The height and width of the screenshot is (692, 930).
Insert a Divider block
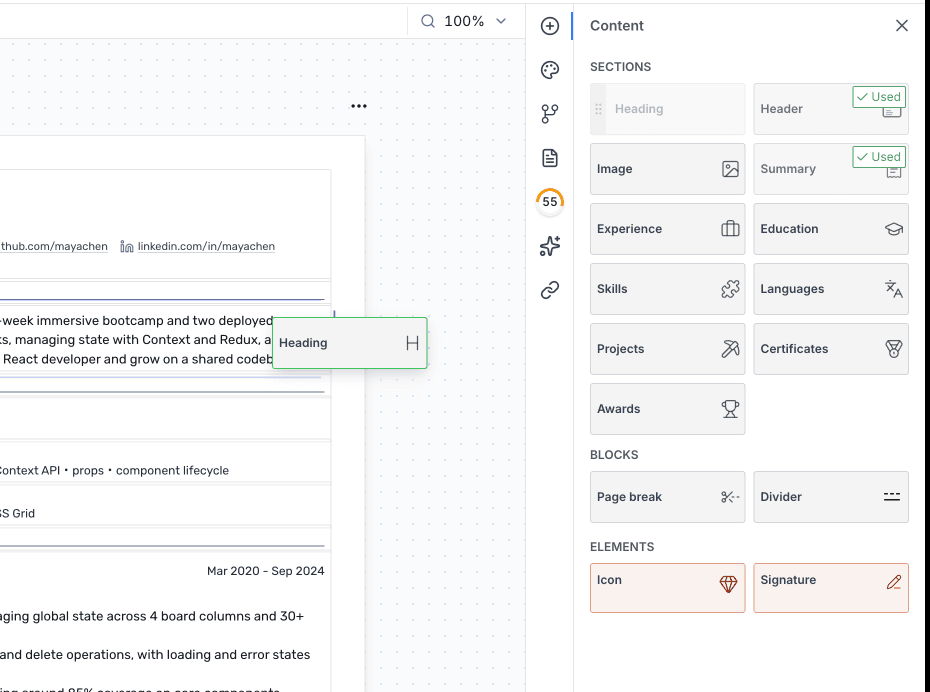click(x=831, y=497)
